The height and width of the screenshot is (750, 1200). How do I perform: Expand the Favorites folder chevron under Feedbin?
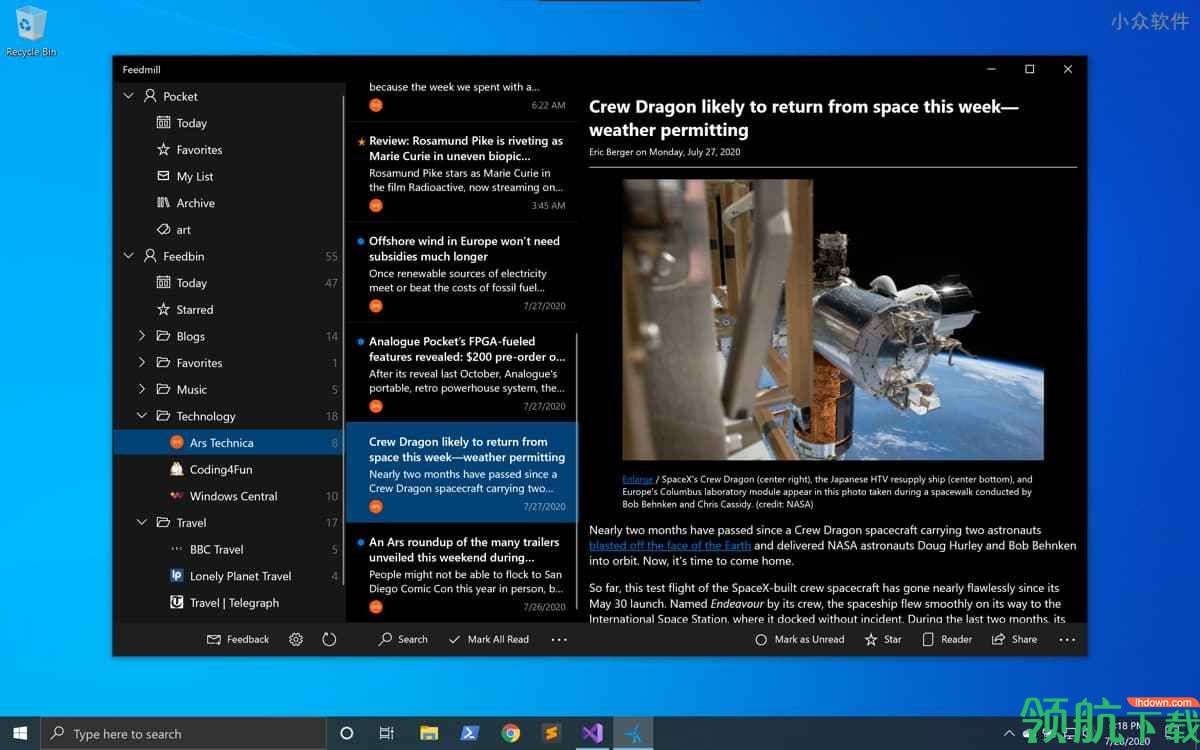(x=142, y=363)
